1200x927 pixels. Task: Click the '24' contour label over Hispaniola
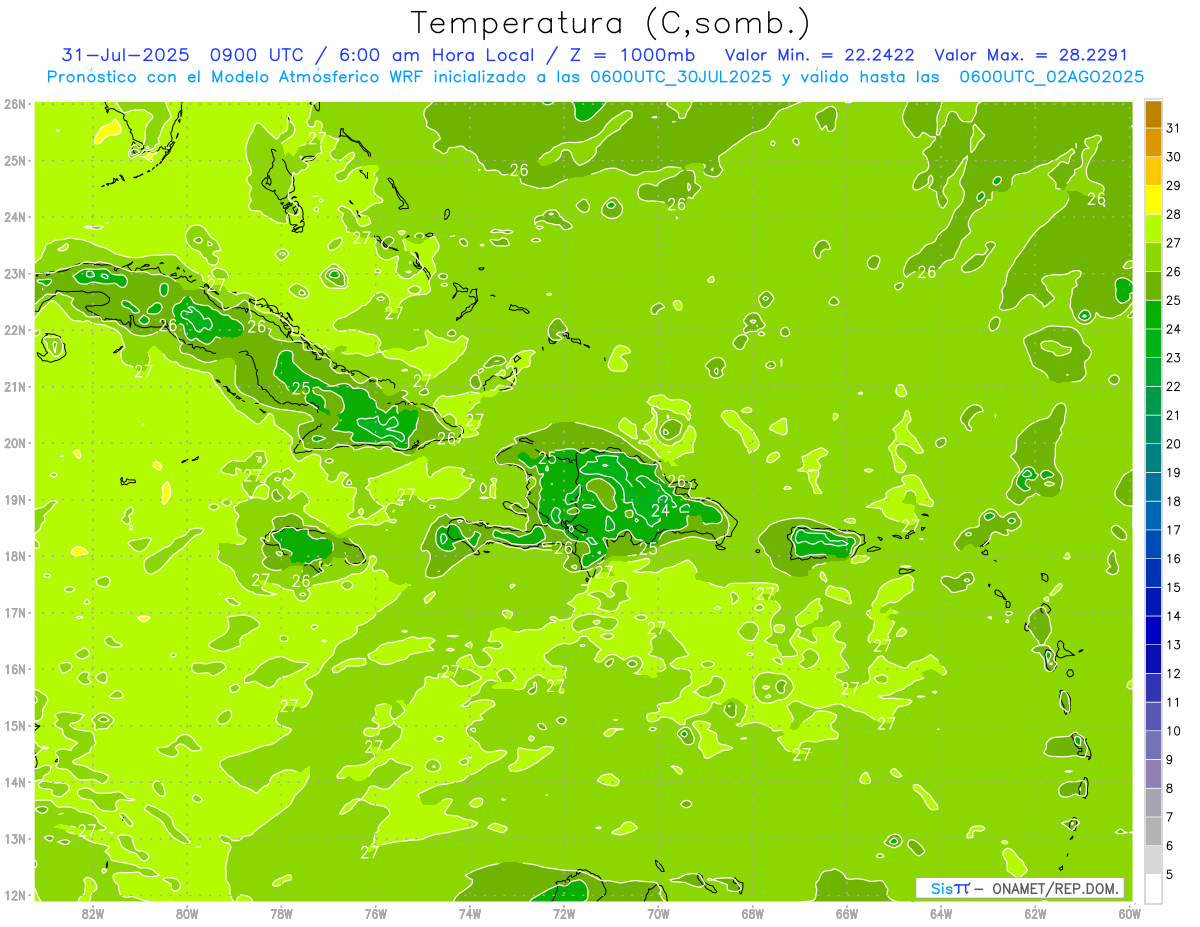click(660, 510)
